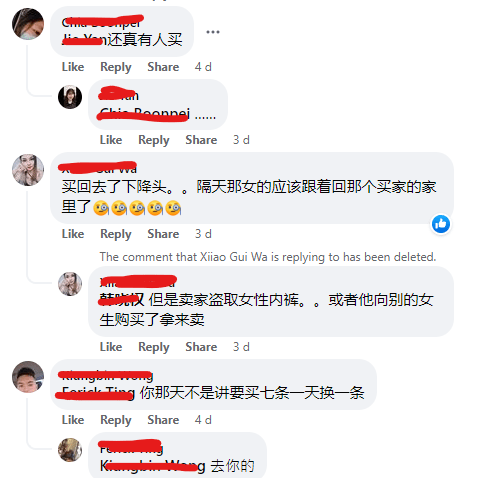Open the three-dots menu on the first comment
The height and width of the screenshot is (478, 489).
click(213, 32)
